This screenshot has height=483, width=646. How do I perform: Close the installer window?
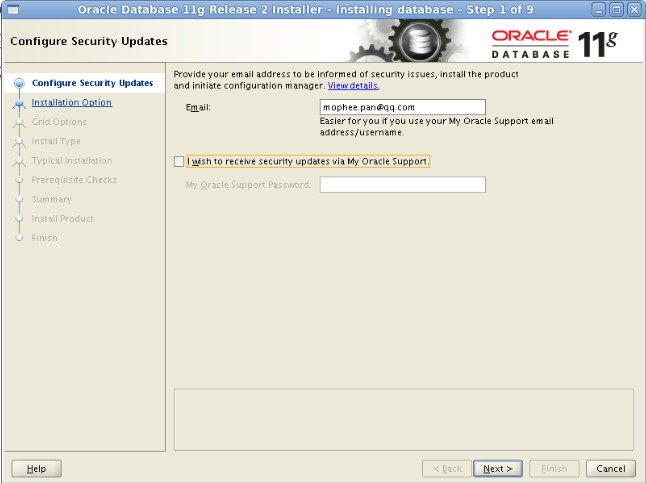634,9
